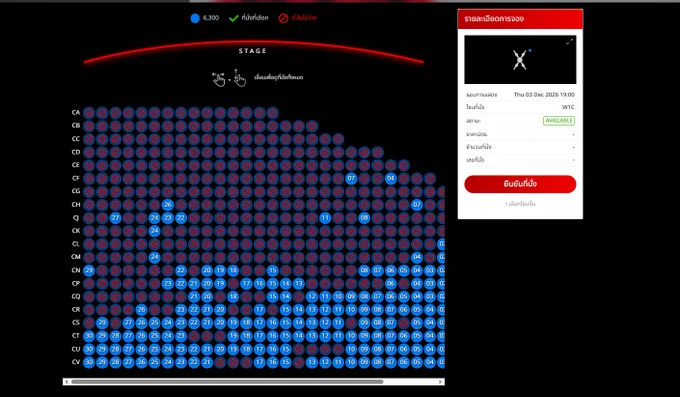Select seat 07 in row CF

pyautogui.click(x=351, y=178)
